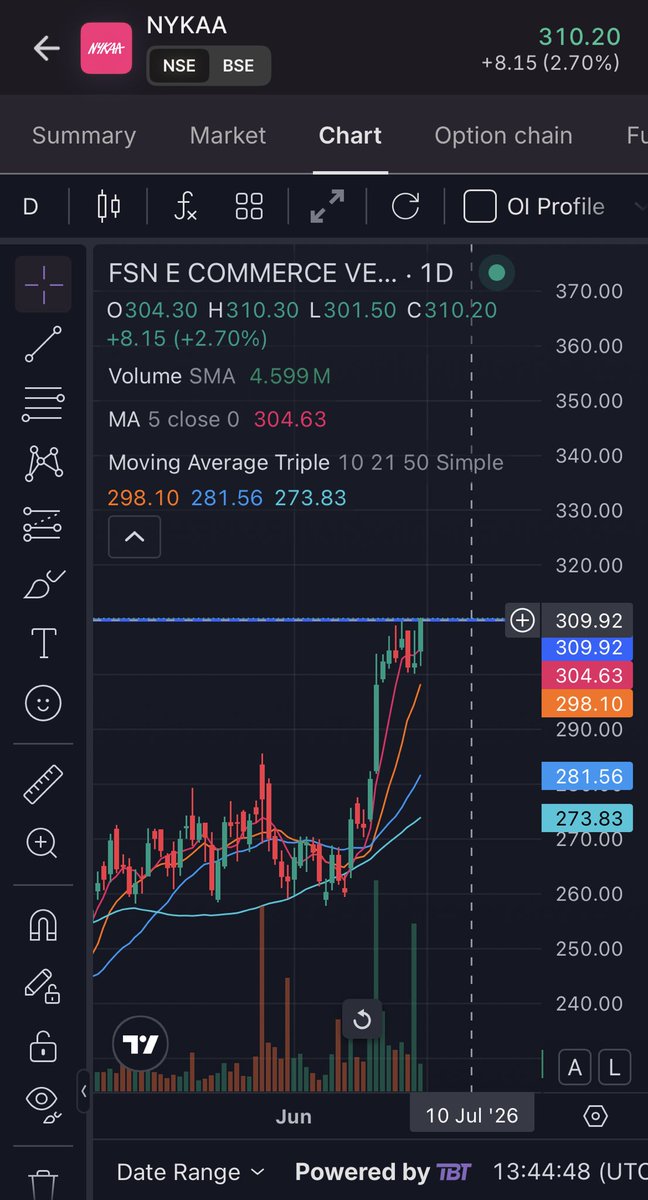Image resolution: width=648 pixels, height=1200 pixels.
Task: Select the brush drawing tool
Action: [43, 584]
